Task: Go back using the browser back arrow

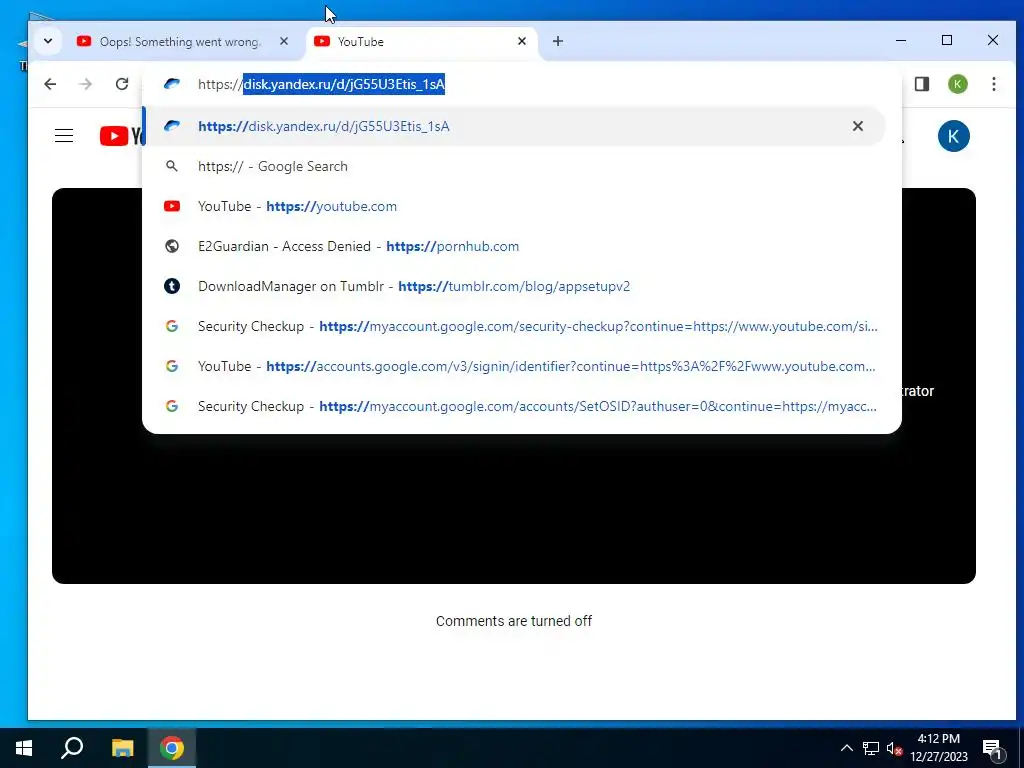Action: (x=50, y=84)
